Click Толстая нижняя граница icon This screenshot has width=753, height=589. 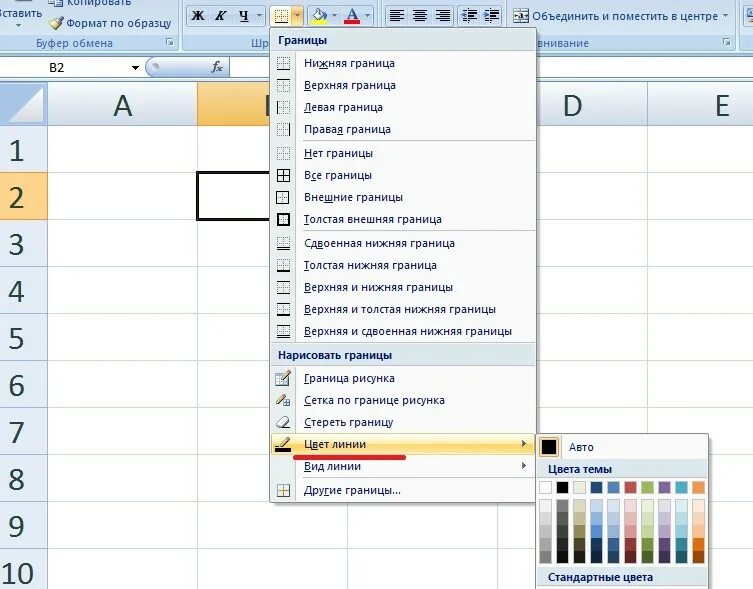pos(283,266)
